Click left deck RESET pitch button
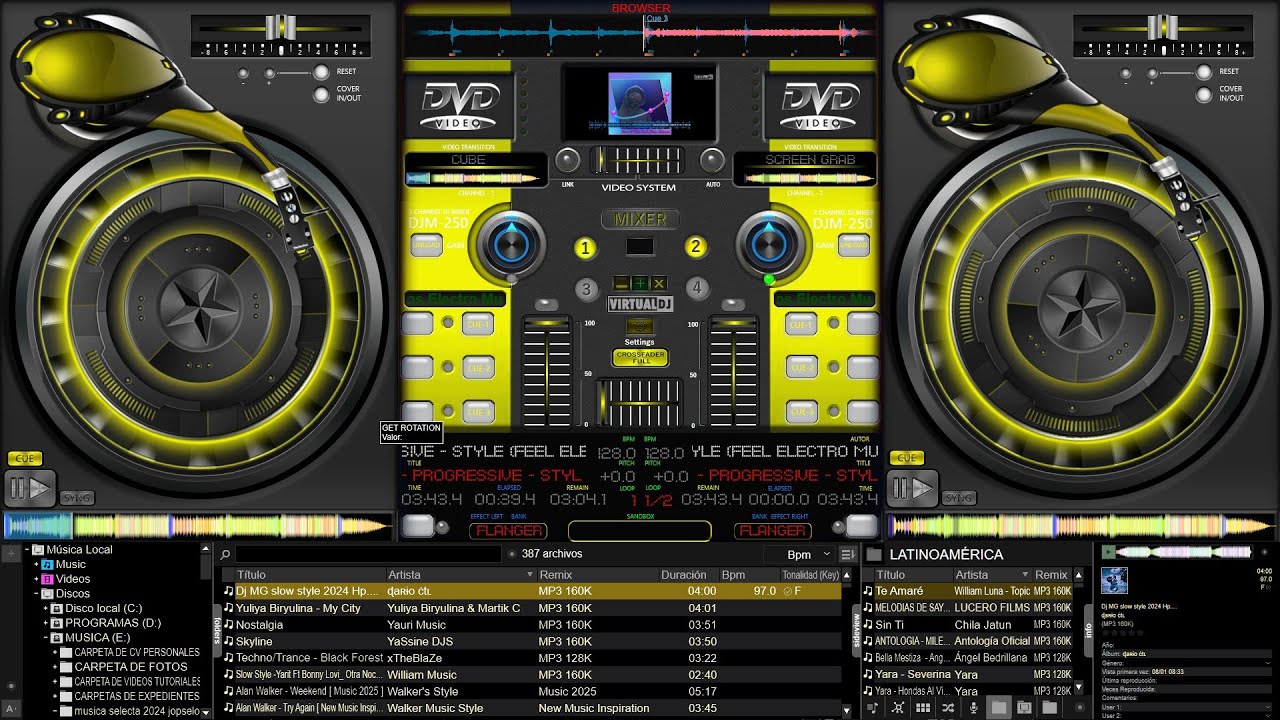This screenshot has width=1280, height=720. point(321,72)
